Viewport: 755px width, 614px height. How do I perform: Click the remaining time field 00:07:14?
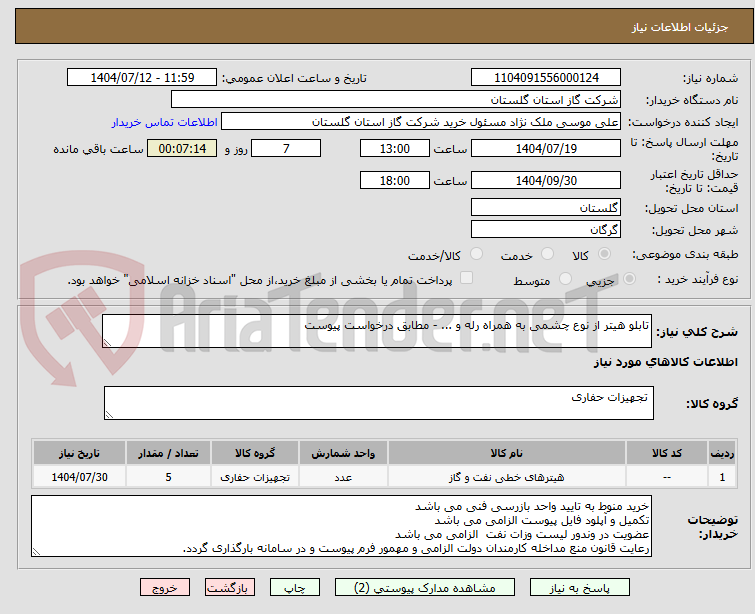click(x=182, y=148)
